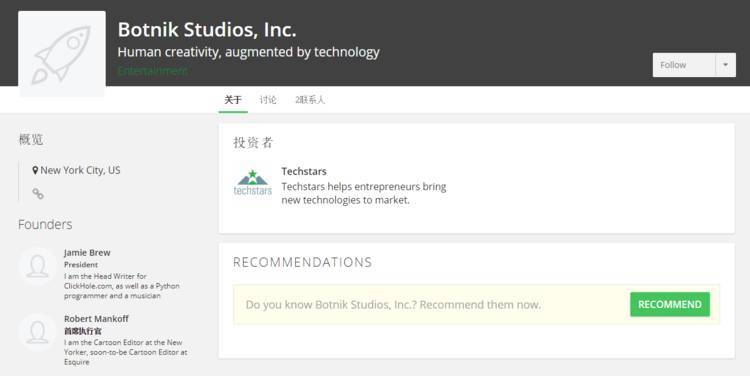This screenshot has width=750, height=376.
Task: Expand the Follow button dropdown arrow
Action: click(726, 65)
